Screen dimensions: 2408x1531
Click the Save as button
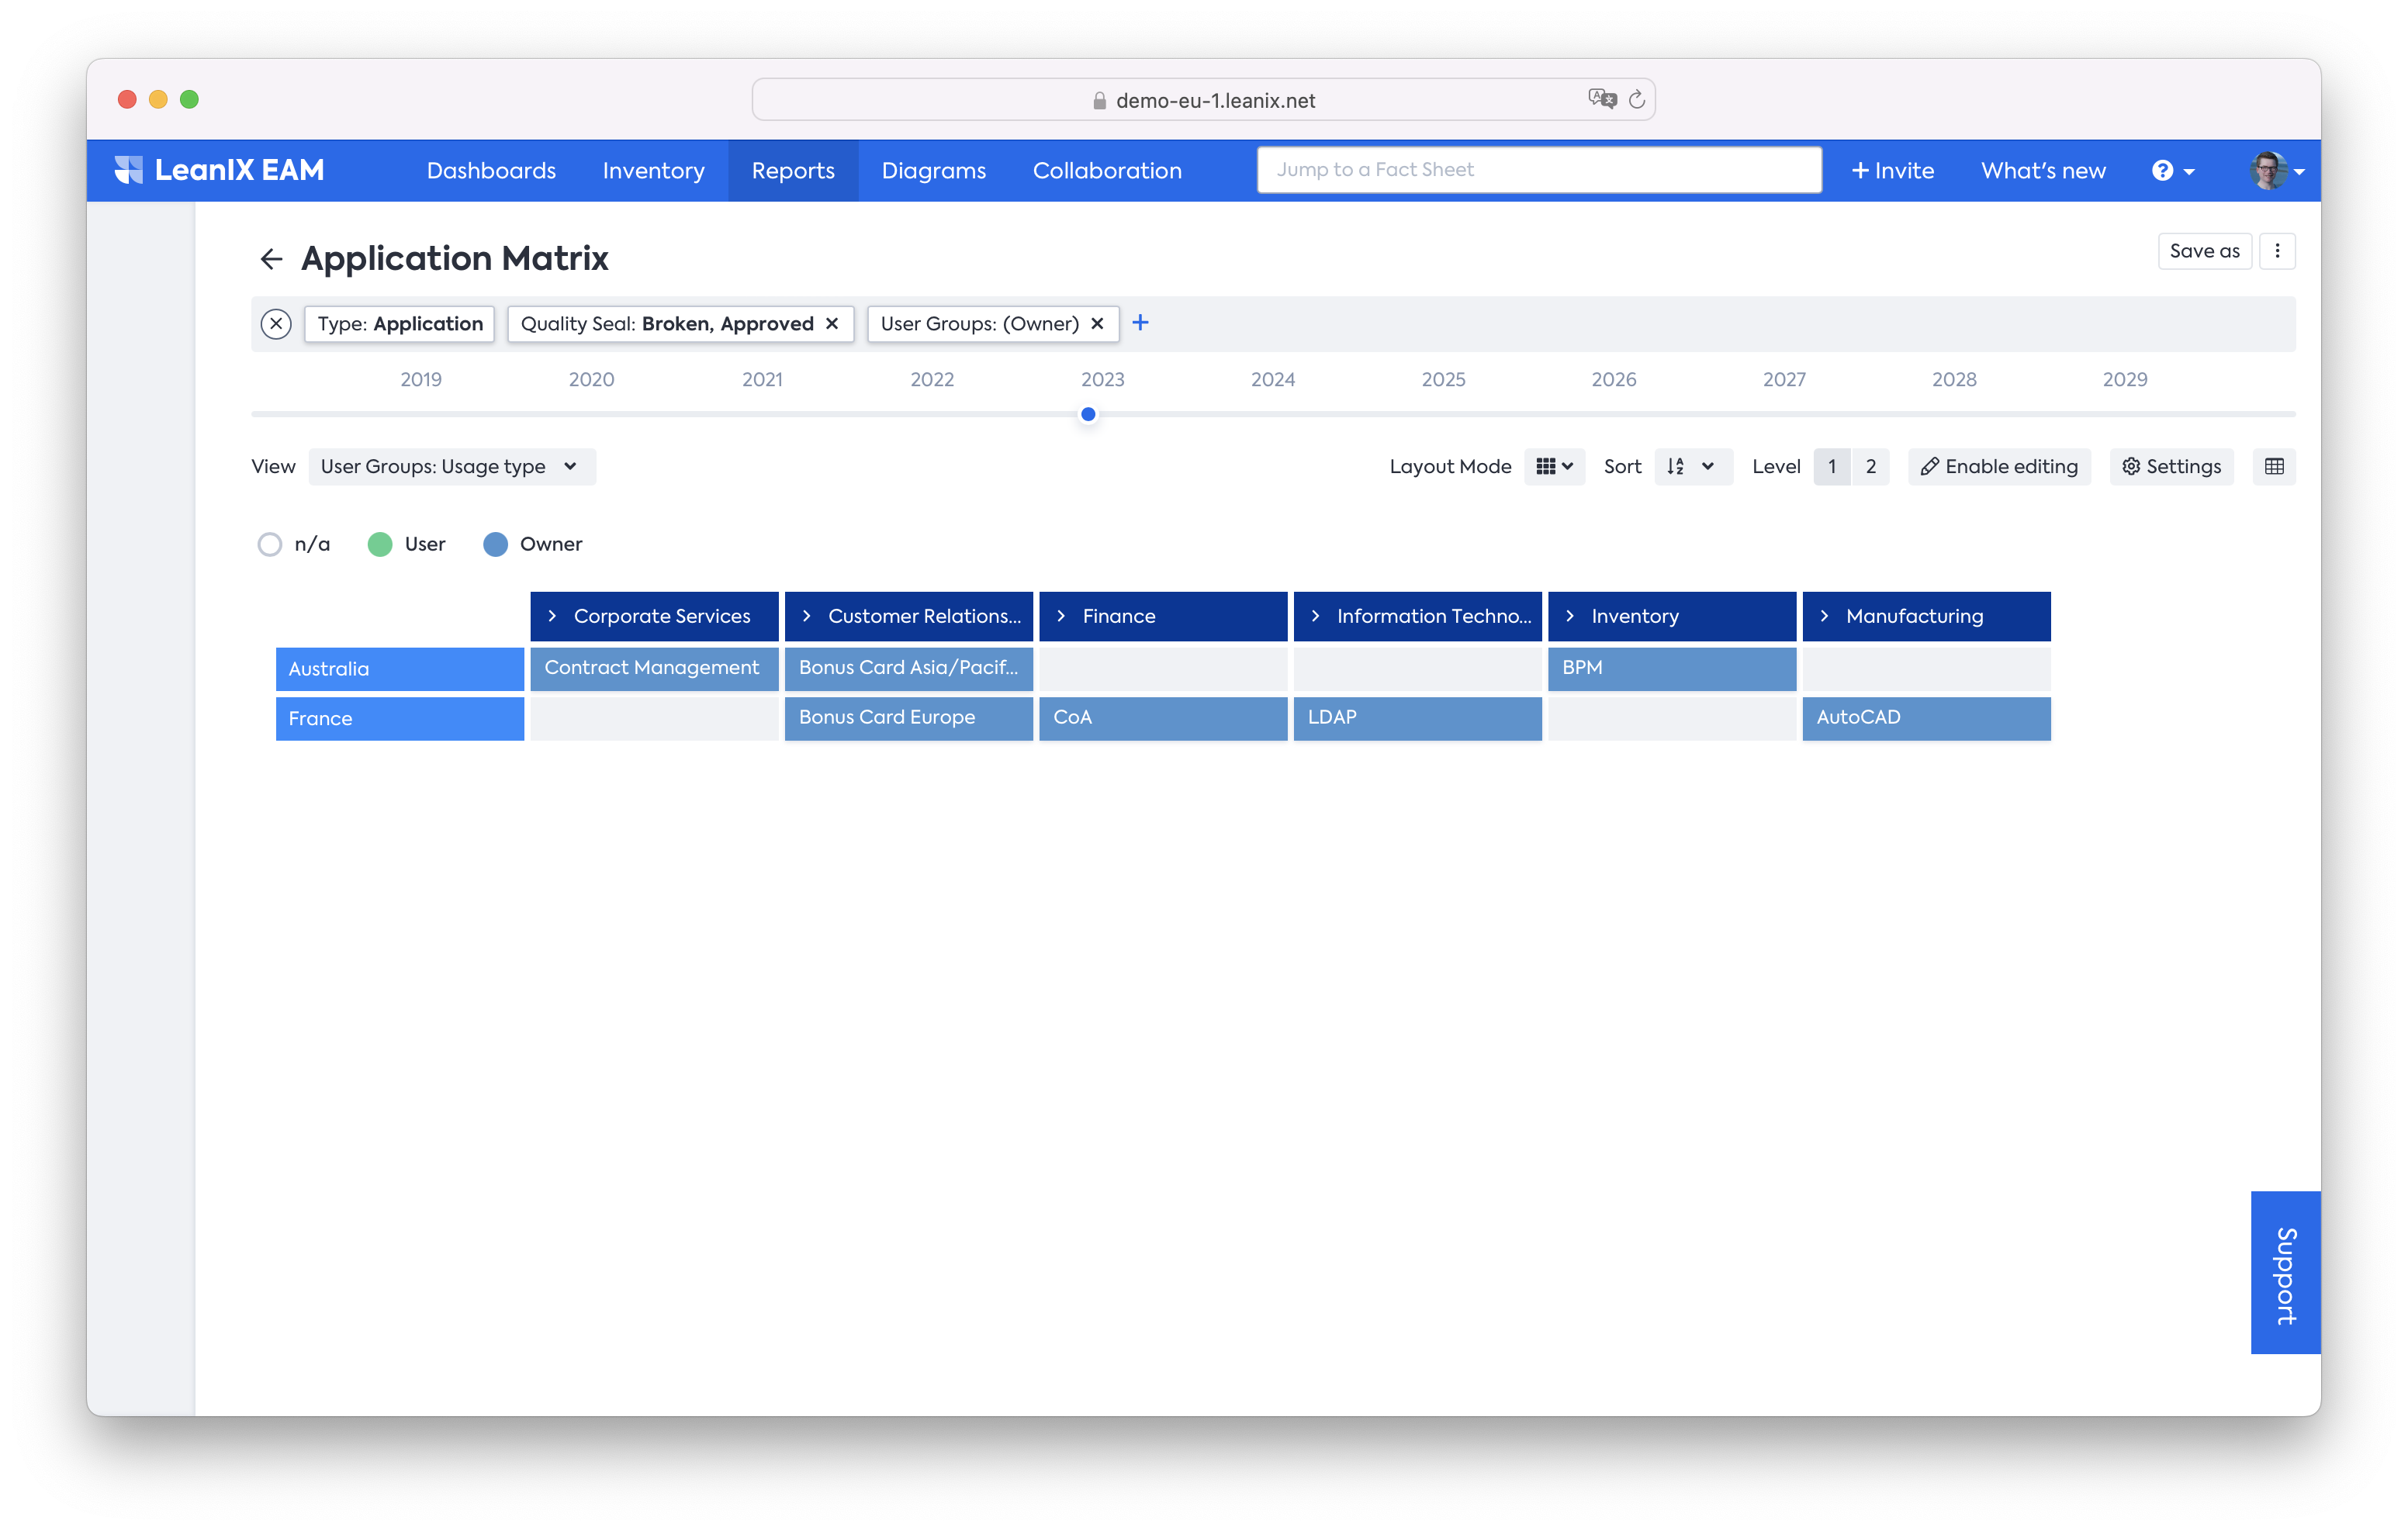click(2203, 251)
